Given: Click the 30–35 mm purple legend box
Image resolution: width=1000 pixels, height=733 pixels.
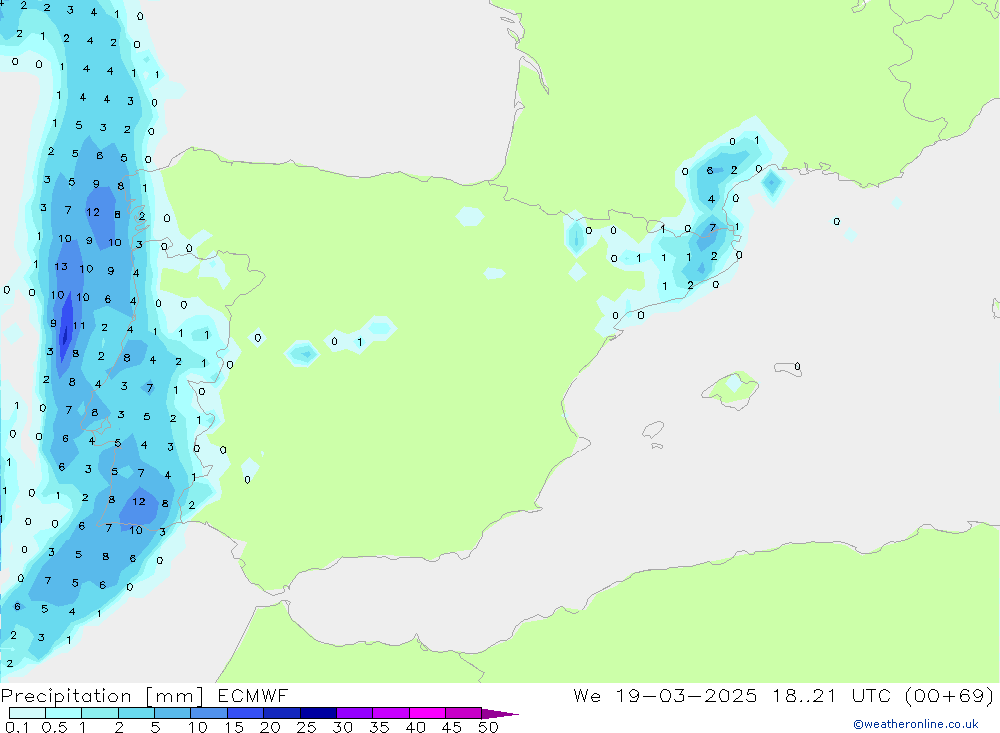Looking at the screenshot, I should tap(355, 713).
